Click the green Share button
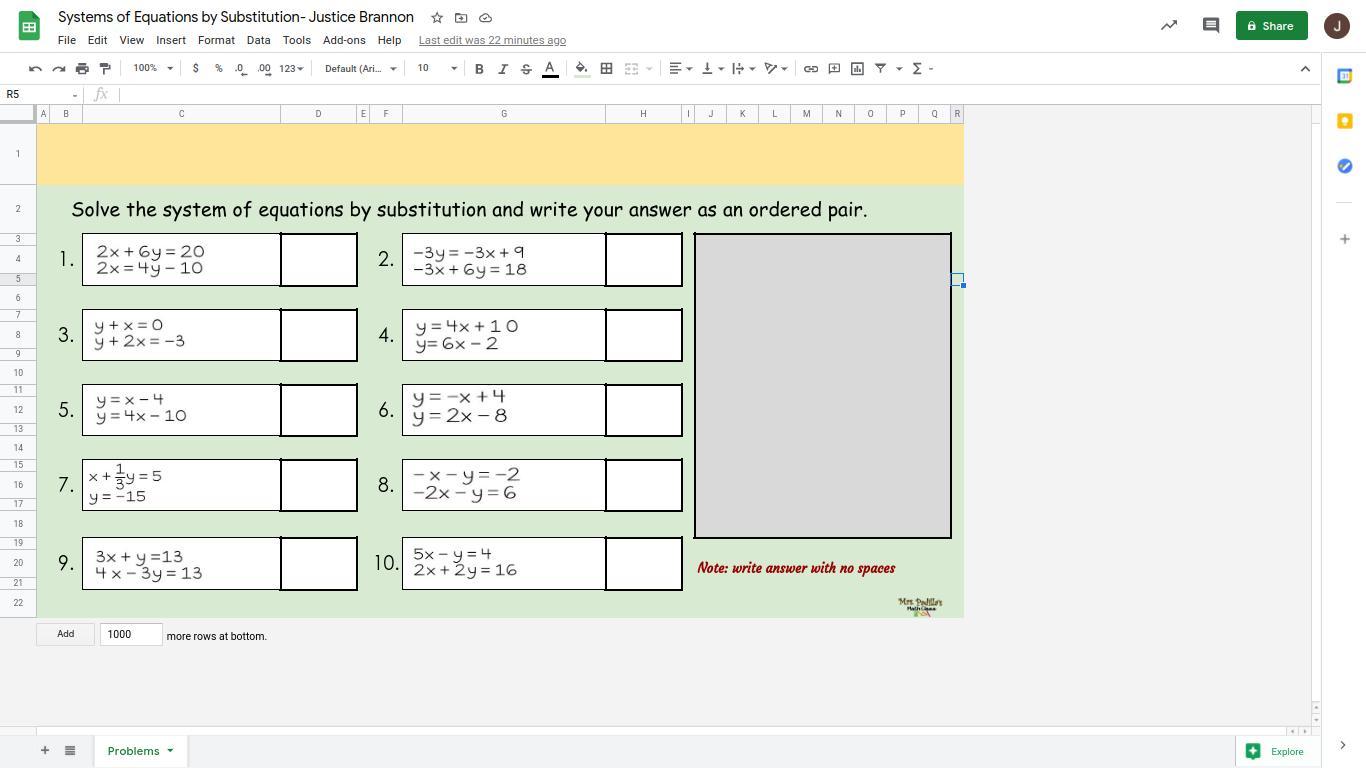This screenshot has height=768, width=1366. click(1271, 26)
